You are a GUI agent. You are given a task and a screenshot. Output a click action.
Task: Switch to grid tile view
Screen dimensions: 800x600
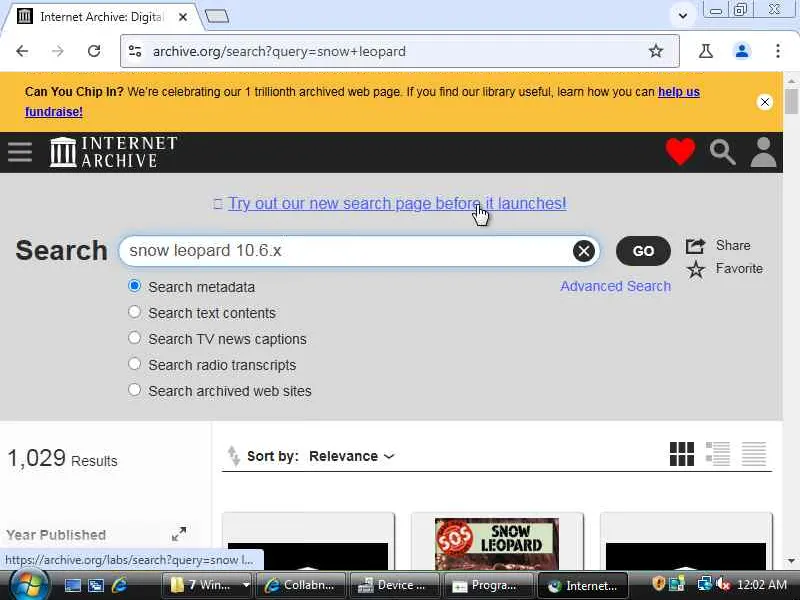coord(682,454)
